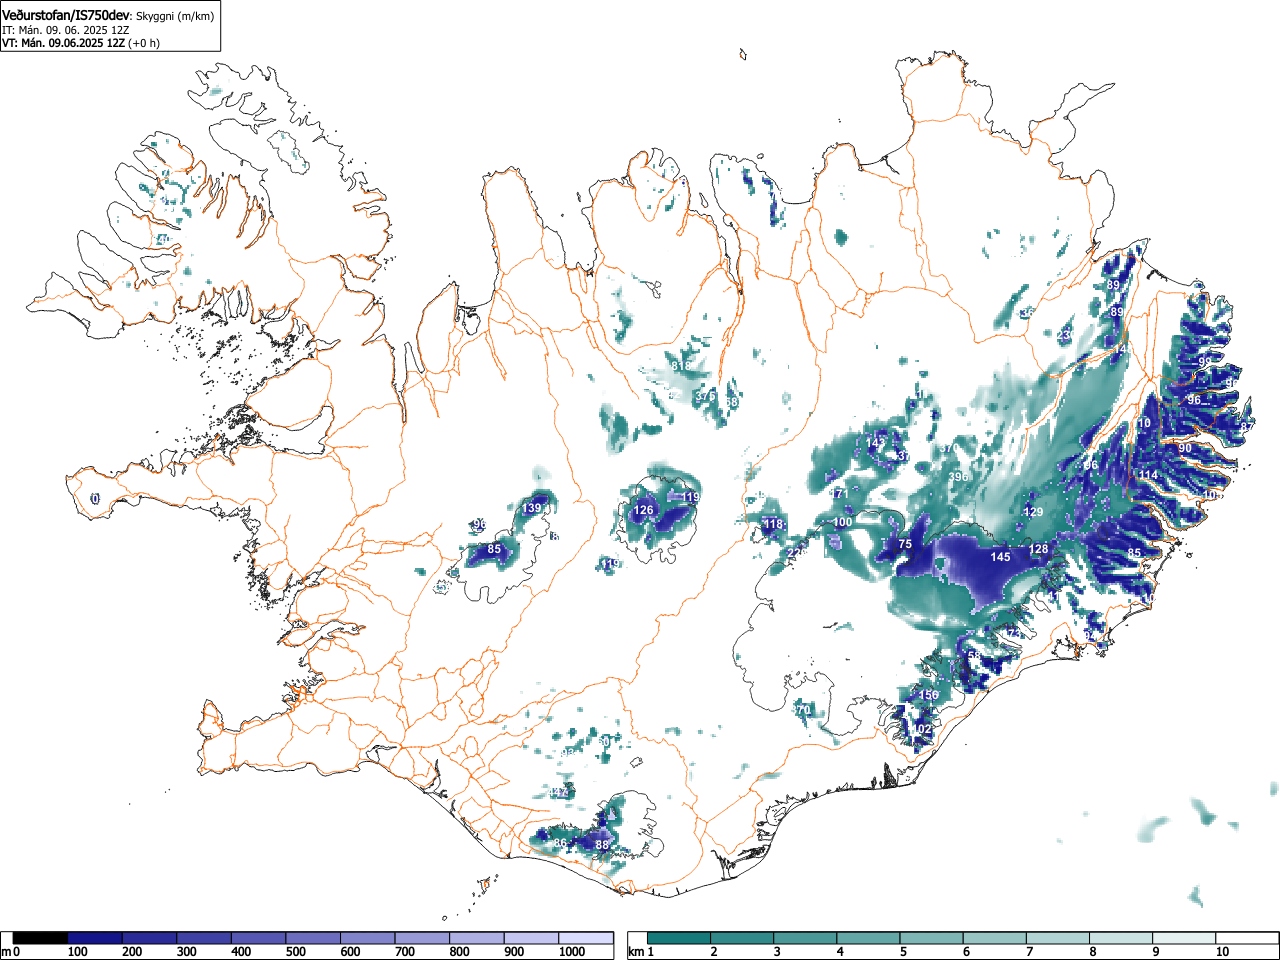Click the "118" visibility value on the map

pyautogui.click(x=773, y=525)
